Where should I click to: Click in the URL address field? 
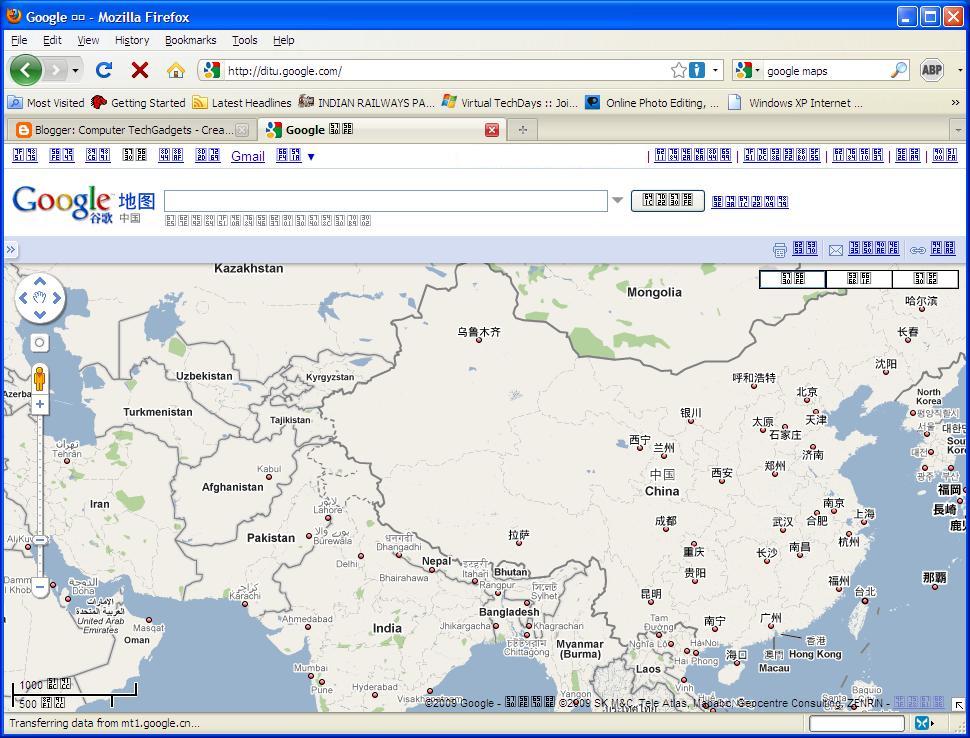click(x=445, y=71)
